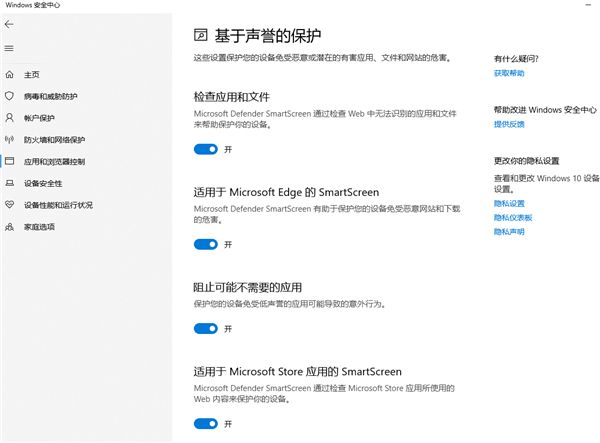Click the window icon for 应用和浏览器控制
This screenshot has width=600, height=443.
[x=10, y=161]
